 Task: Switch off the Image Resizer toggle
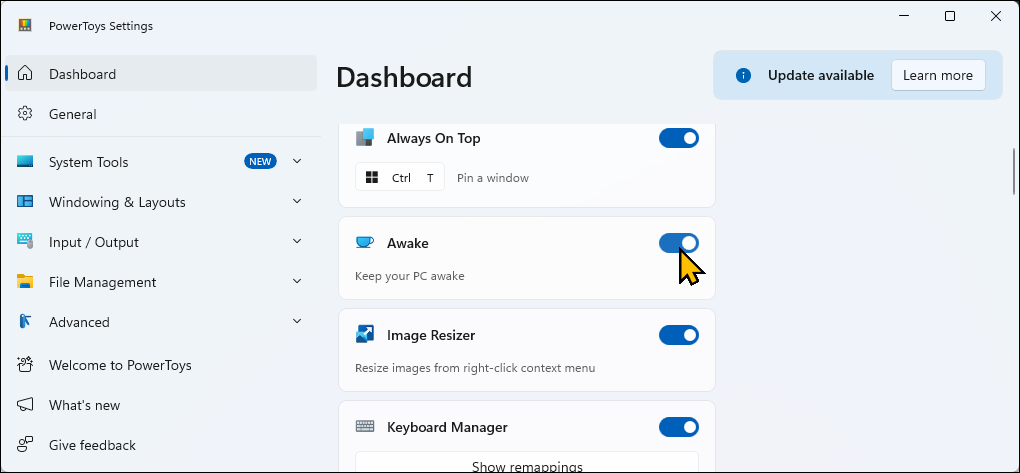(x=678, y=335)
